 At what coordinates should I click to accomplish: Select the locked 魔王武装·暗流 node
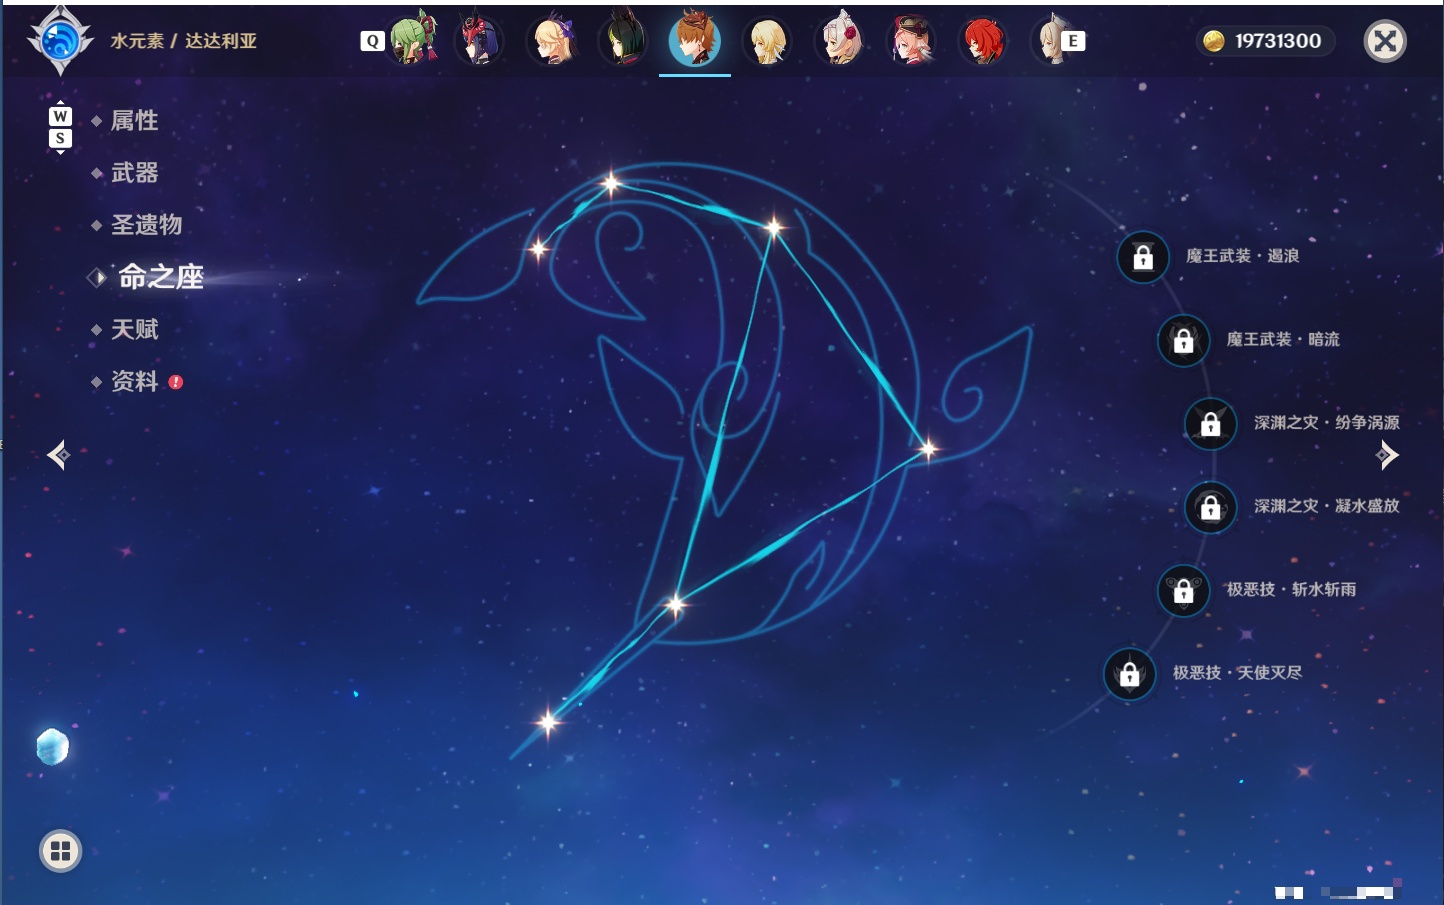coord(1183,340)
